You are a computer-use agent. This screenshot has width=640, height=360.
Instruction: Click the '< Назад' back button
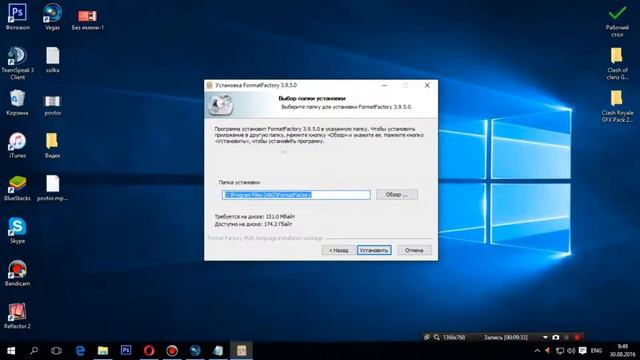pyautogui.click(x=339, y=250)
